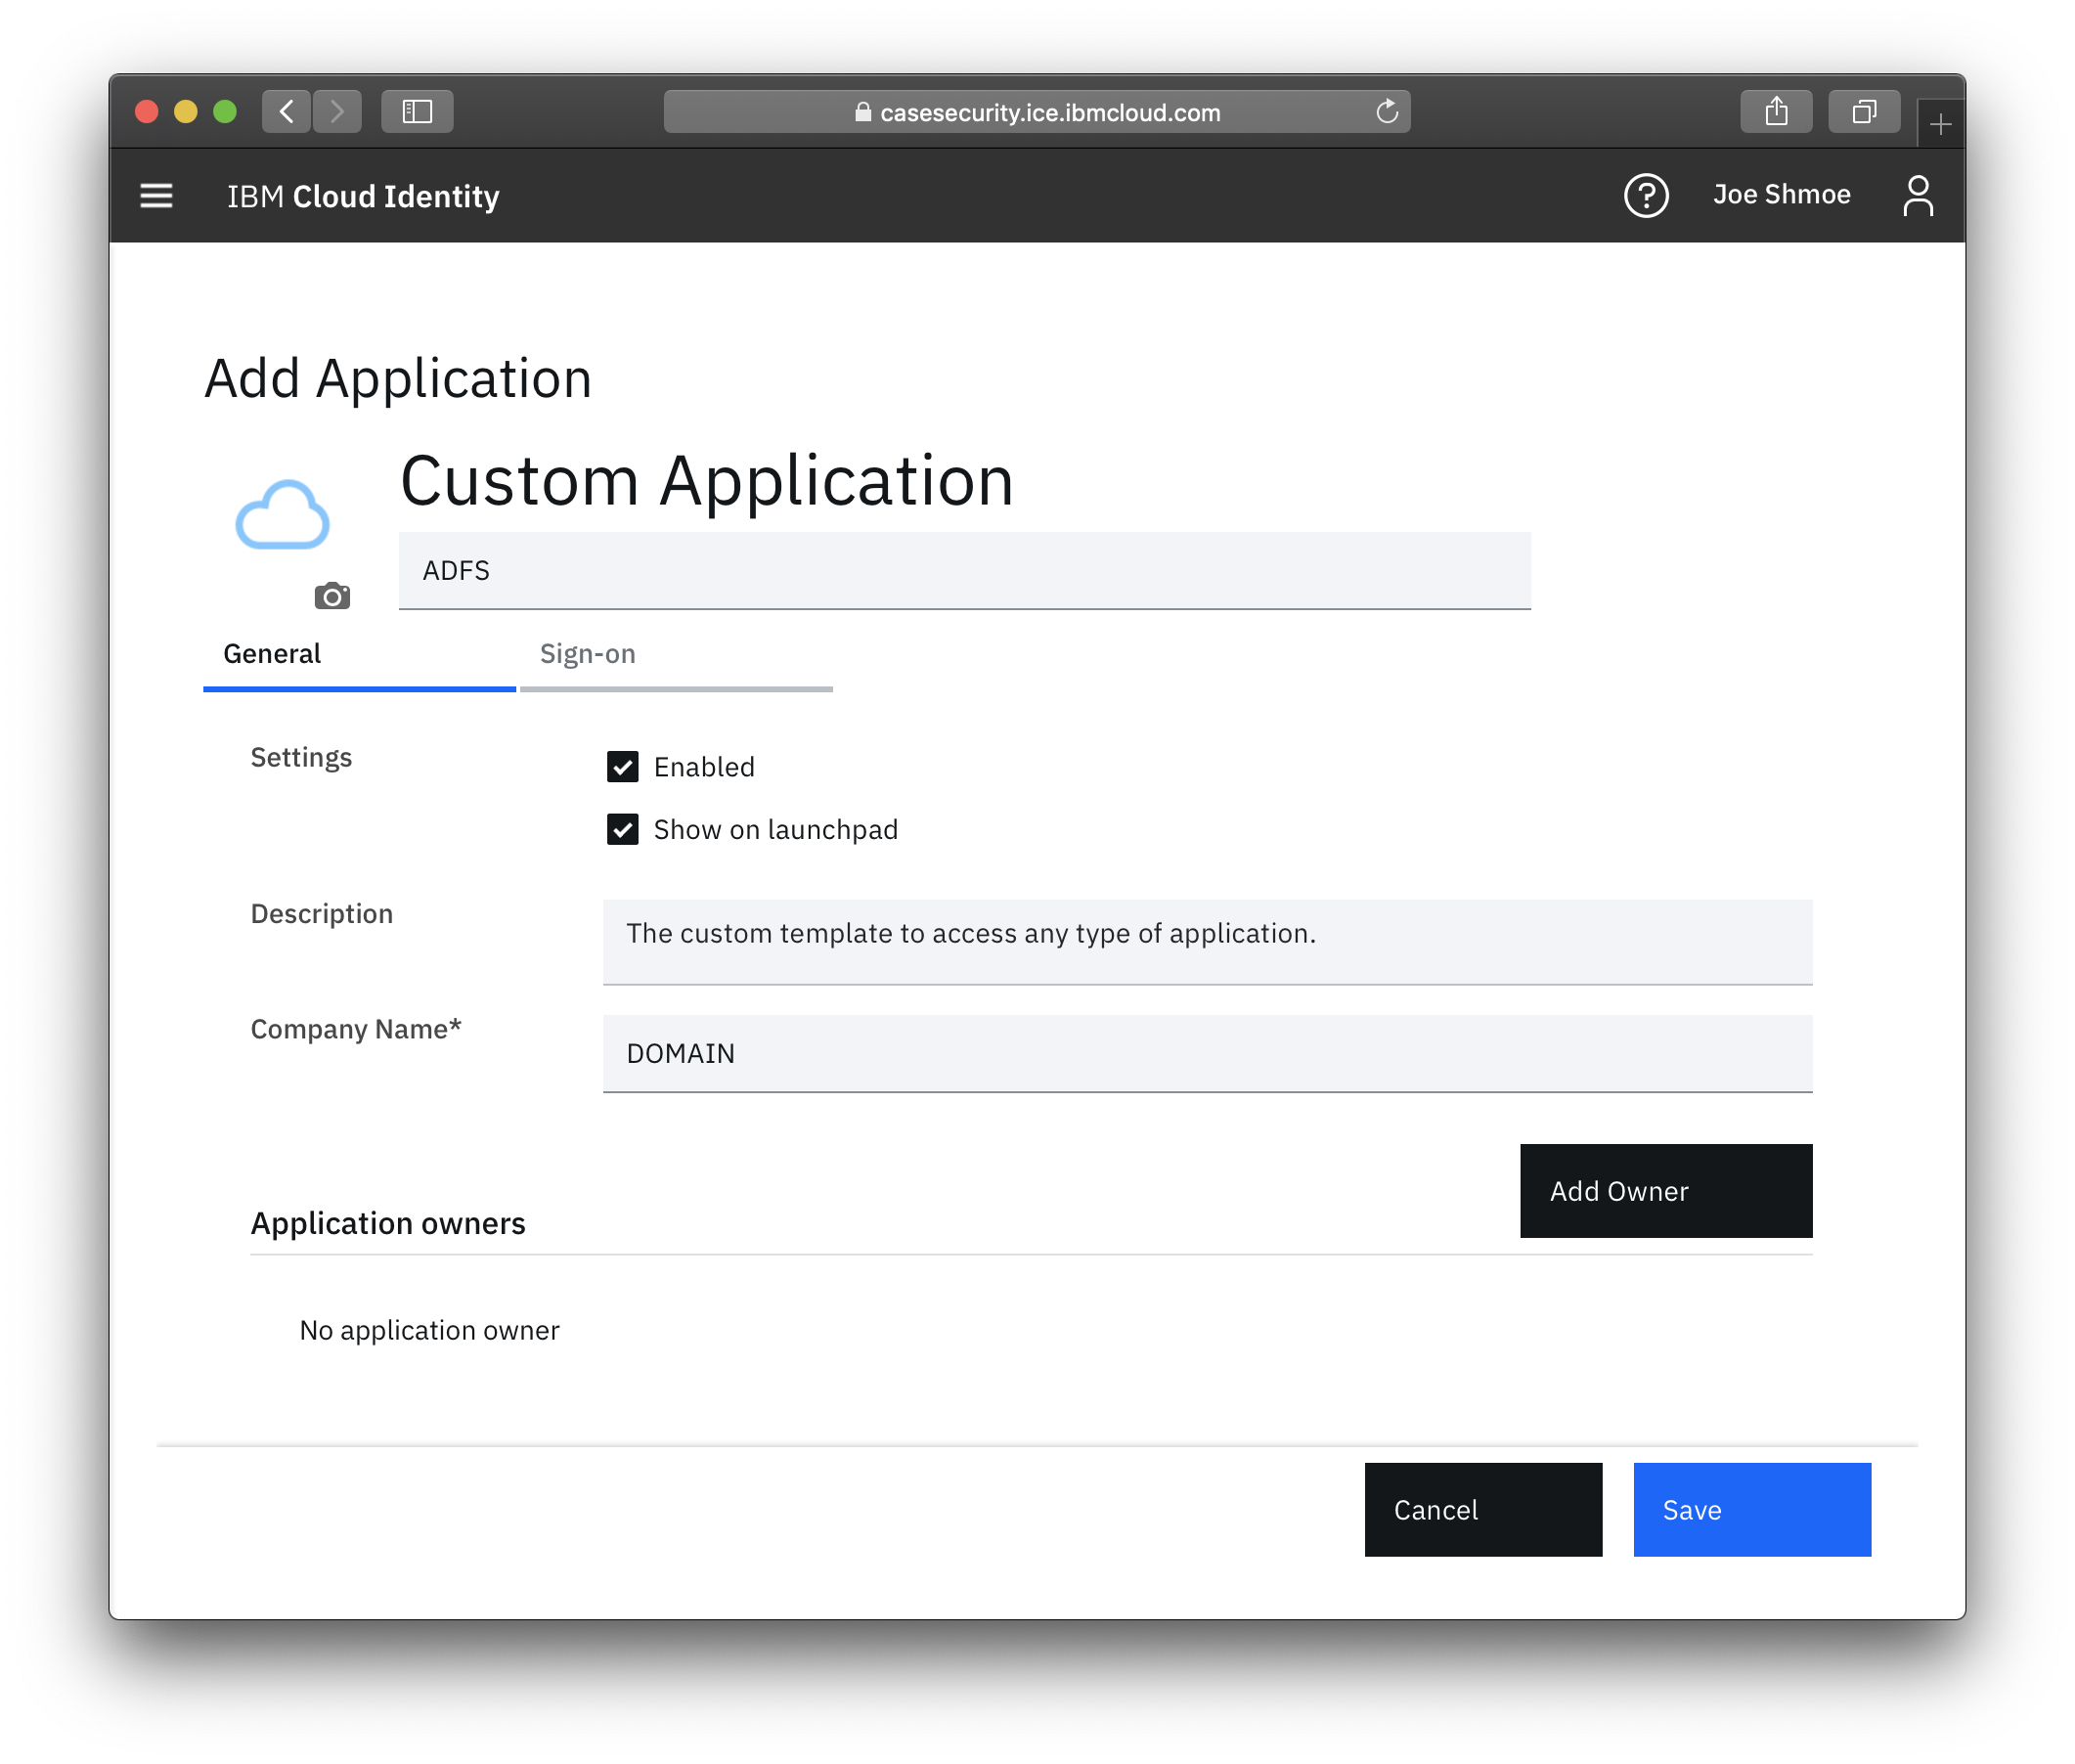Click the camera icon to upload image

(x=331, y=595)
